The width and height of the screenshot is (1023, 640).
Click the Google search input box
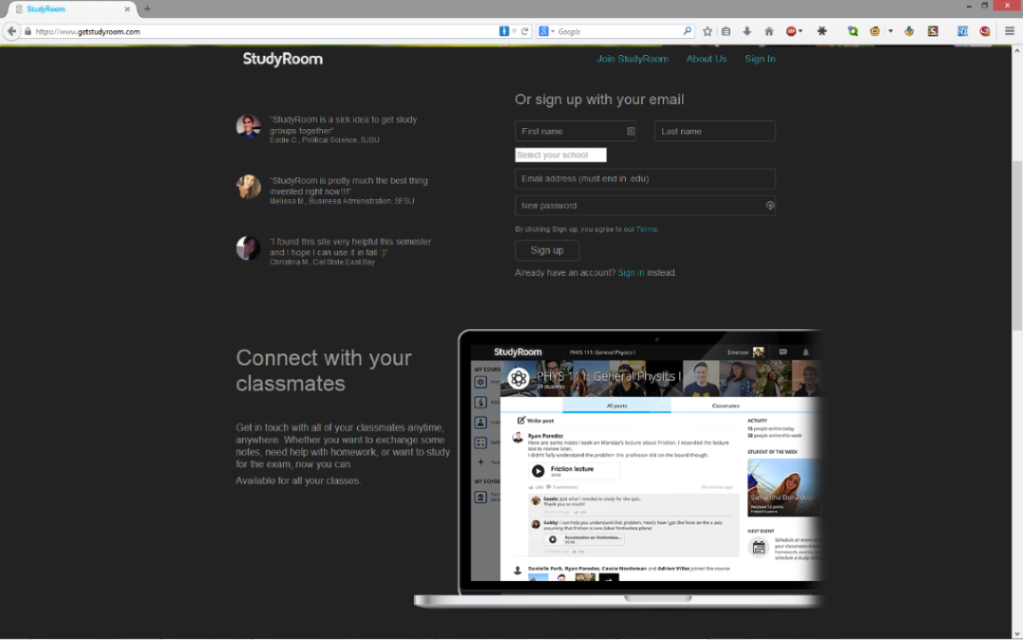click(x=617, y=31)
